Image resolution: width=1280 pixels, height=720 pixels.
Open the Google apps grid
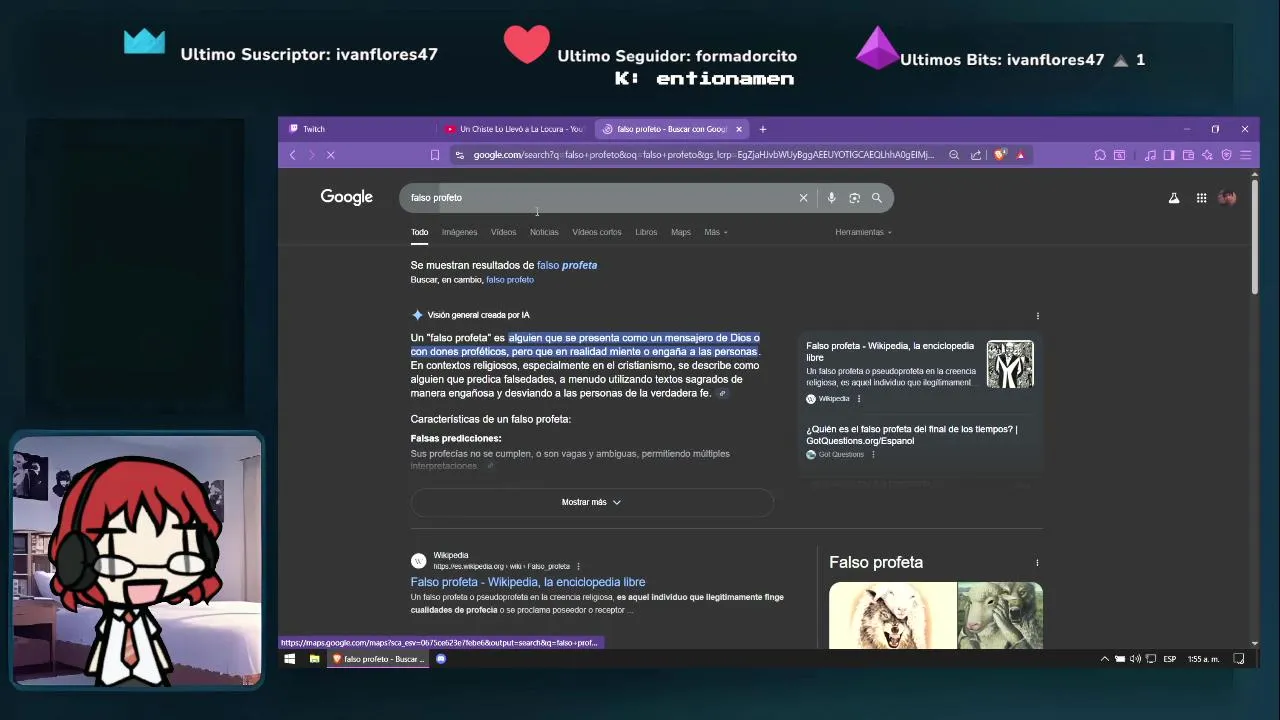tap(1201, 198)
